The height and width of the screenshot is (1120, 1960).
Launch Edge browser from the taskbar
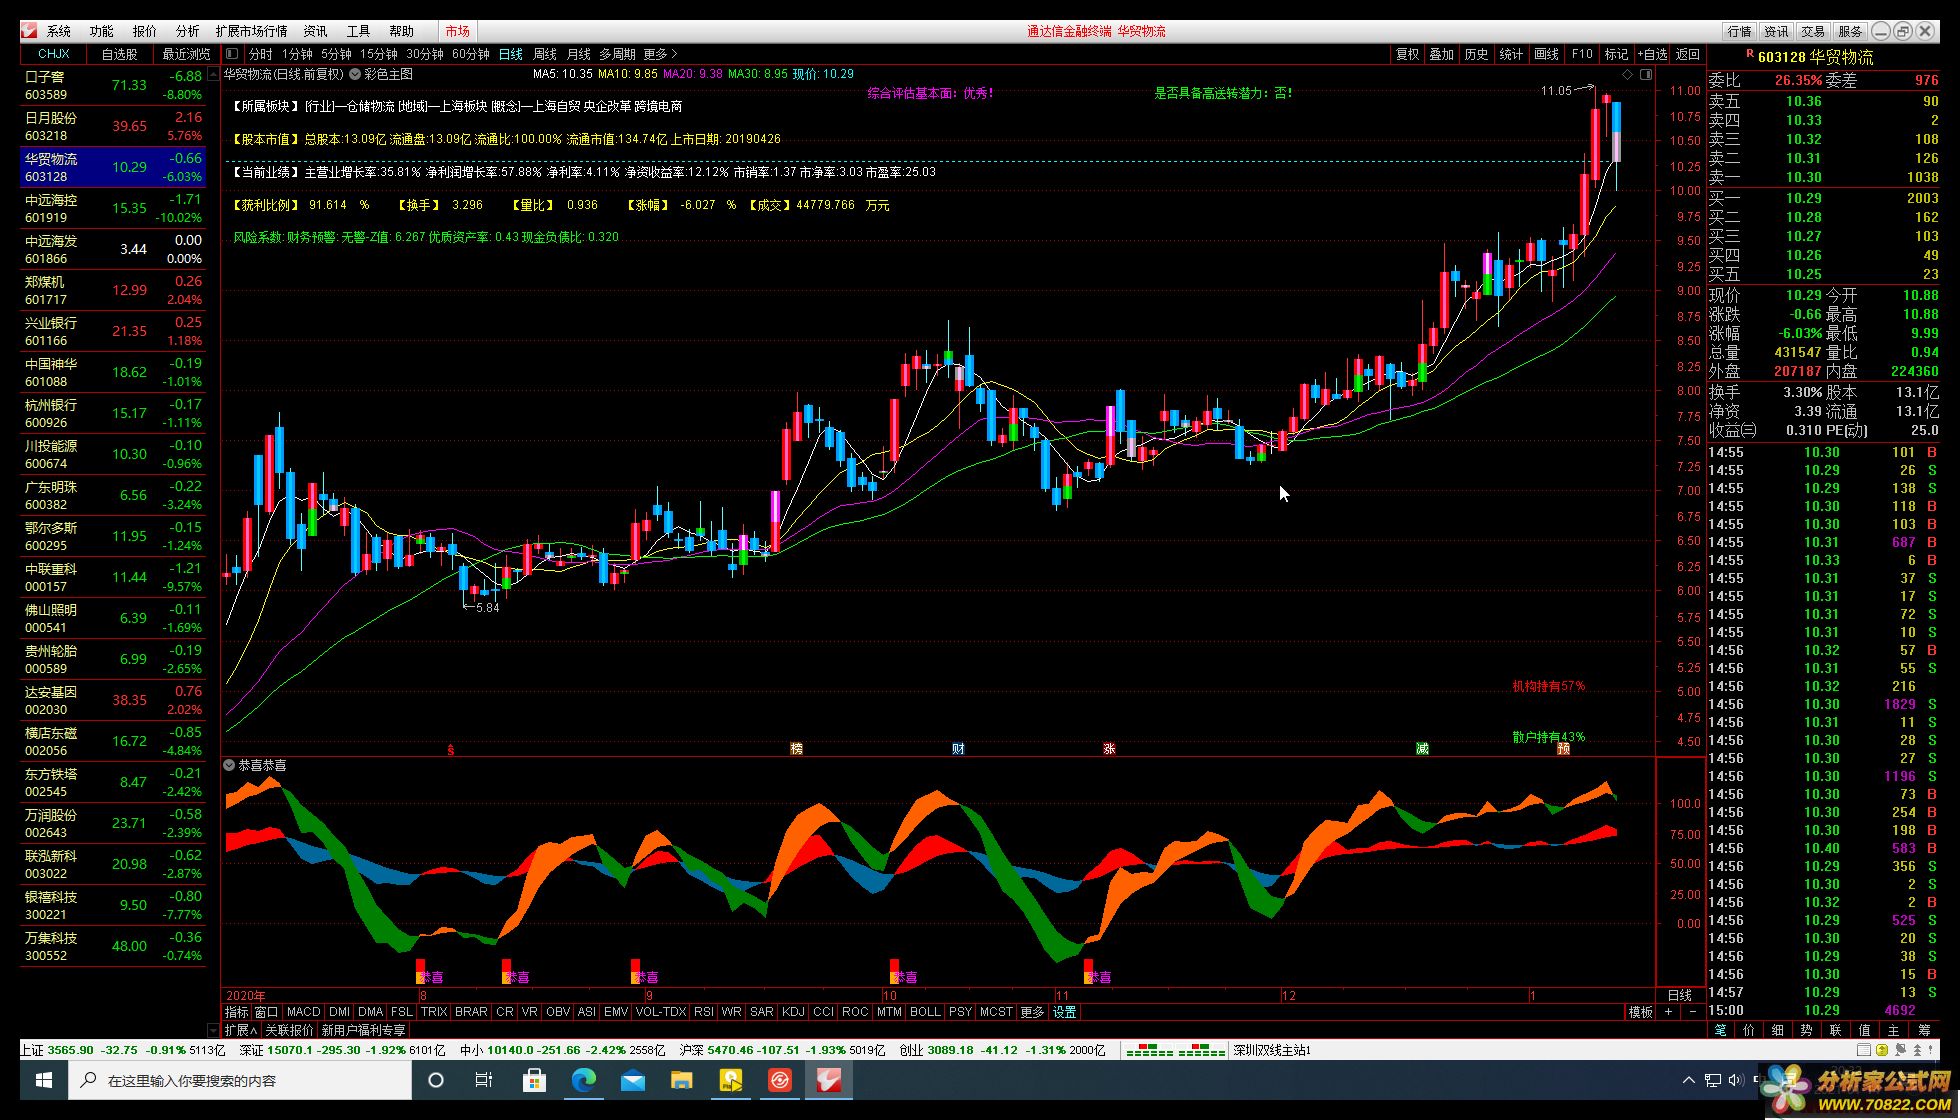click(x=583, y=1080)
